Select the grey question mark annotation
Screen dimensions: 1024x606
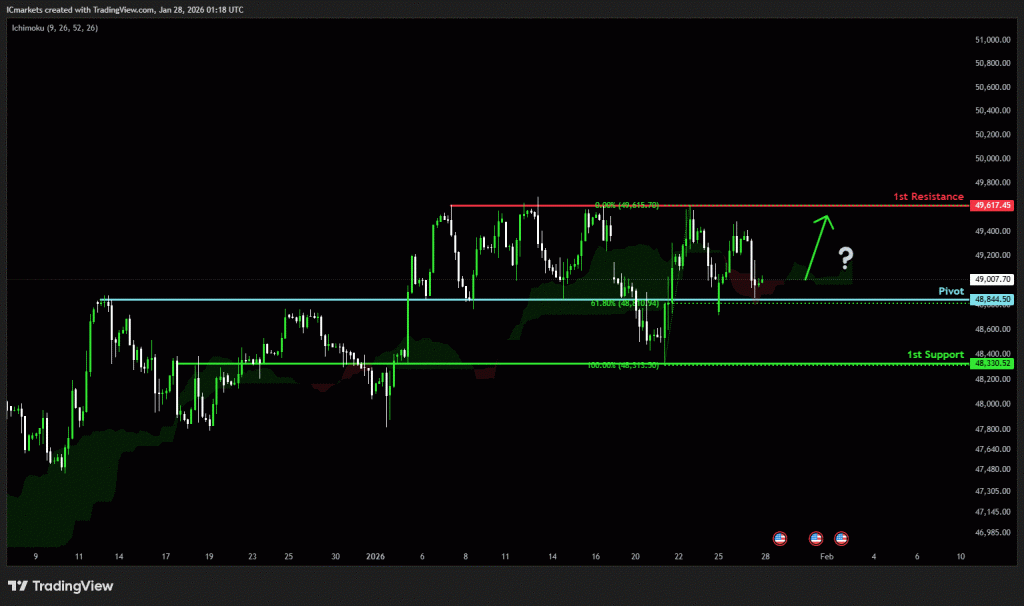[846, 259]
